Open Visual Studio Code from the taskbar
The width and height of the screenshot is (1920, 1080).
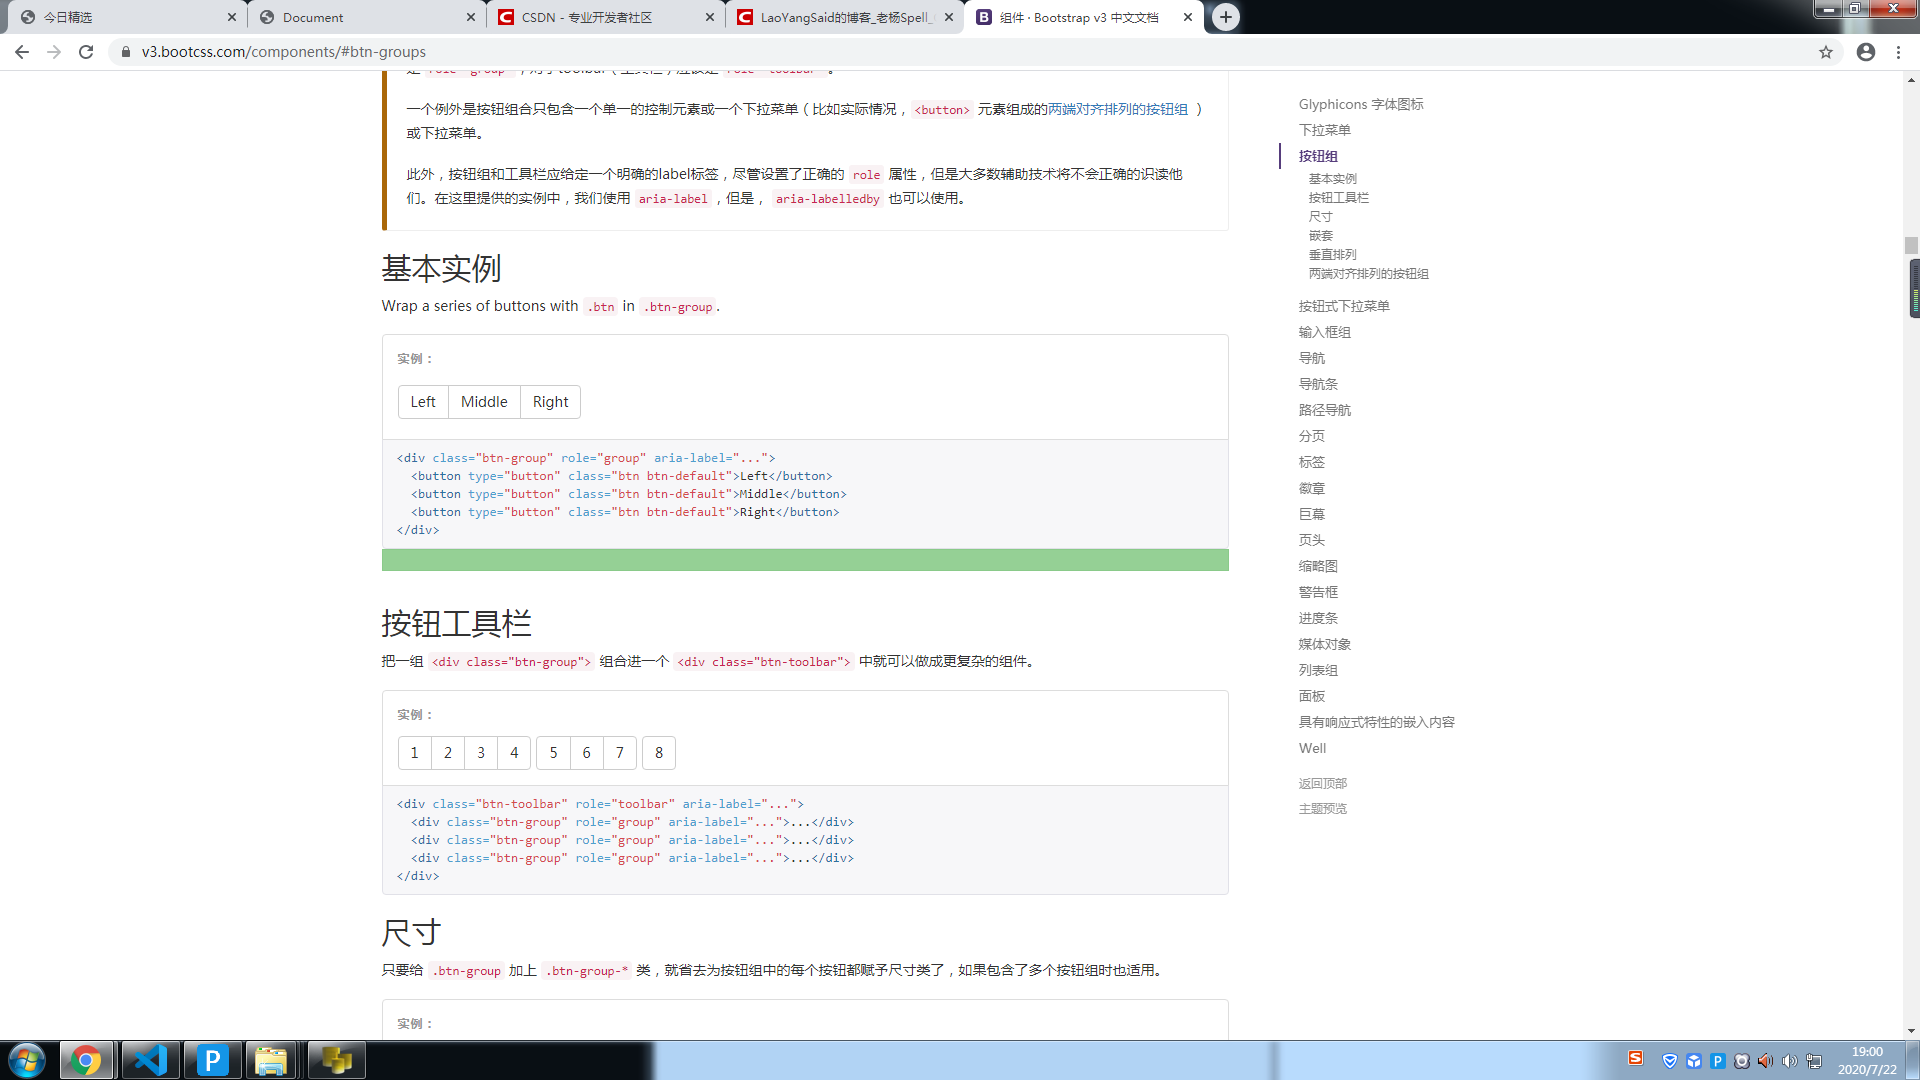click(x=150, y=1059)
